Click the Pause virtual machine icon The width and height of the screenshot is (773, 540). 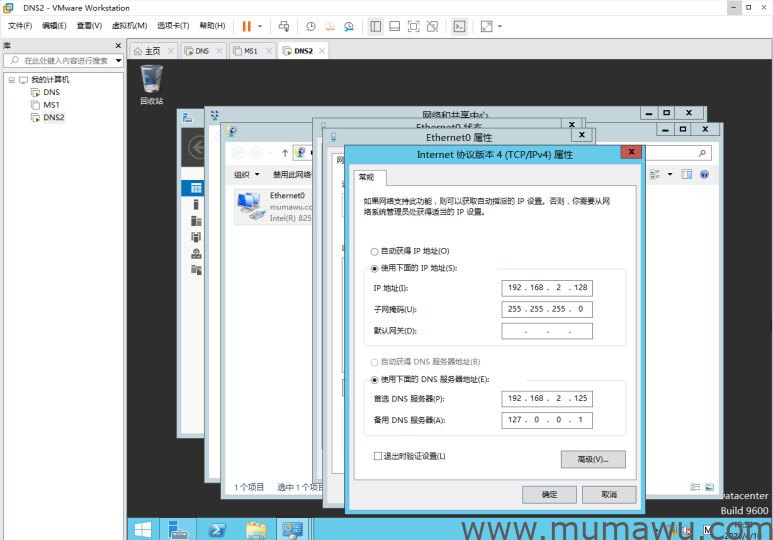click(x=246, y=26)
